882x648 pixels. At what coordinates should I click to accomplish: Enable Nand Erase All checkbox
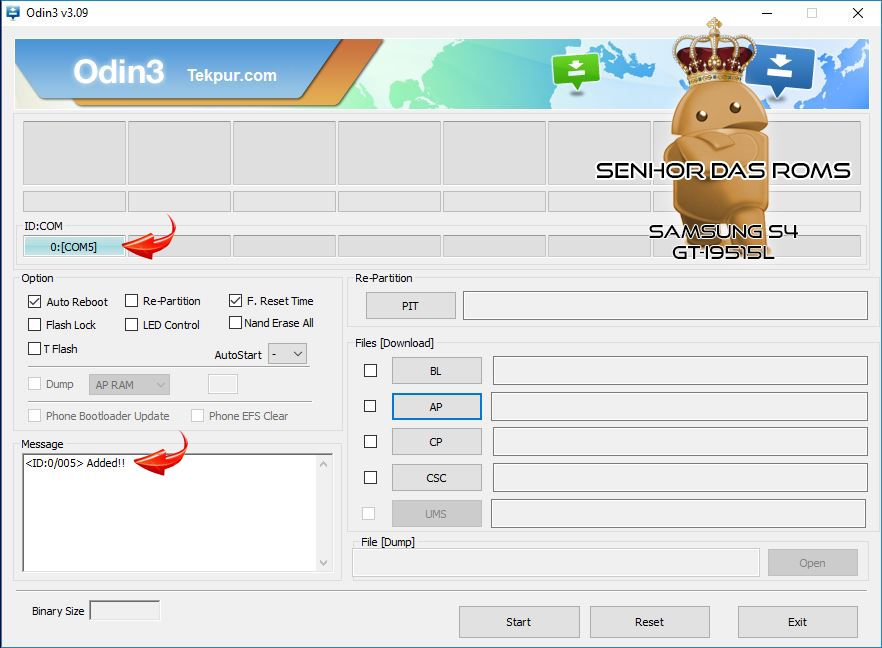click(236, 323)
